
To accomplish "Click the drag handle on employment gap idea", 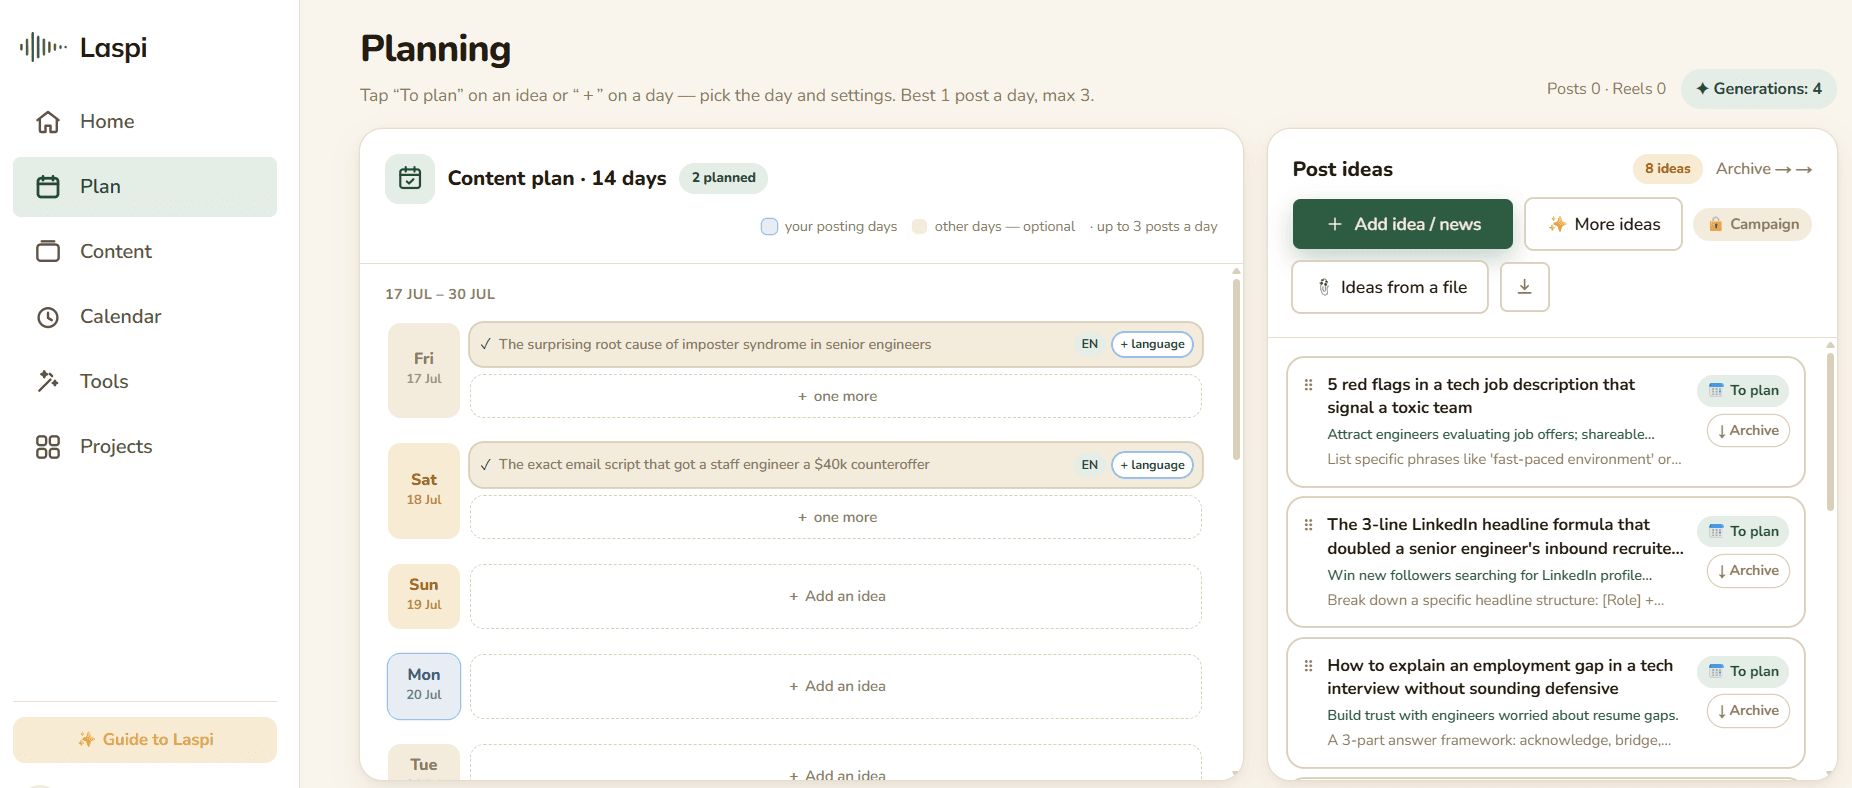I will tap(1308, 666).
